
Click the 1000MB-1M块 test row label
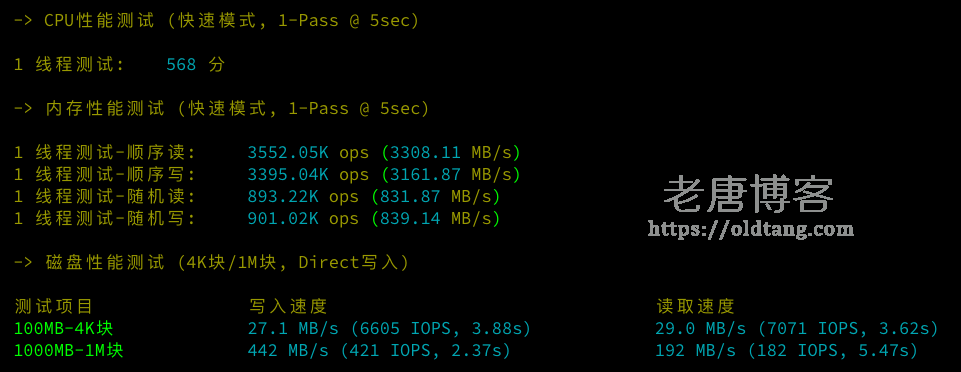pos(69,351)
